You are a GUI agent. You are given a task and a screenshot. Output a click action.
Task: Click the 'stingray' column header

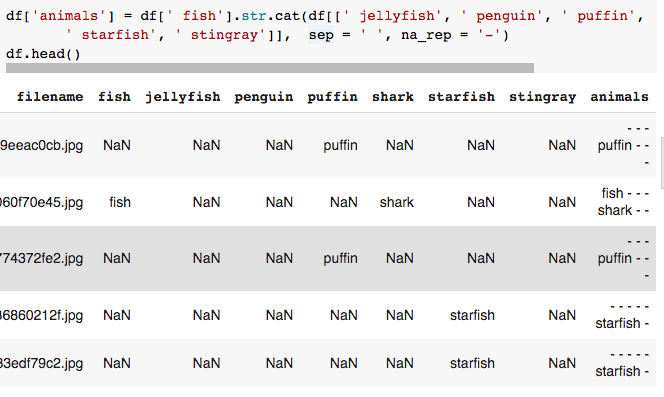542,97
